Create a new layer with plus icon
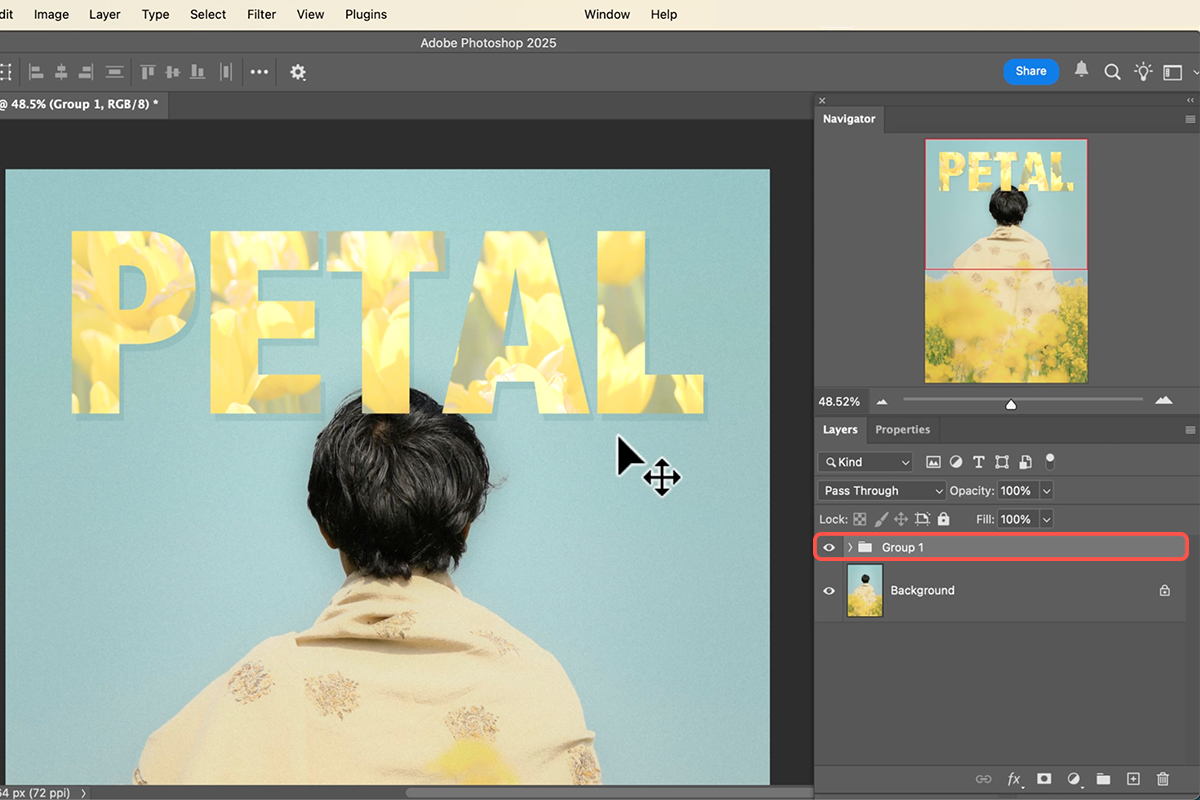The image size is (1200, 800). (1133, 779)
